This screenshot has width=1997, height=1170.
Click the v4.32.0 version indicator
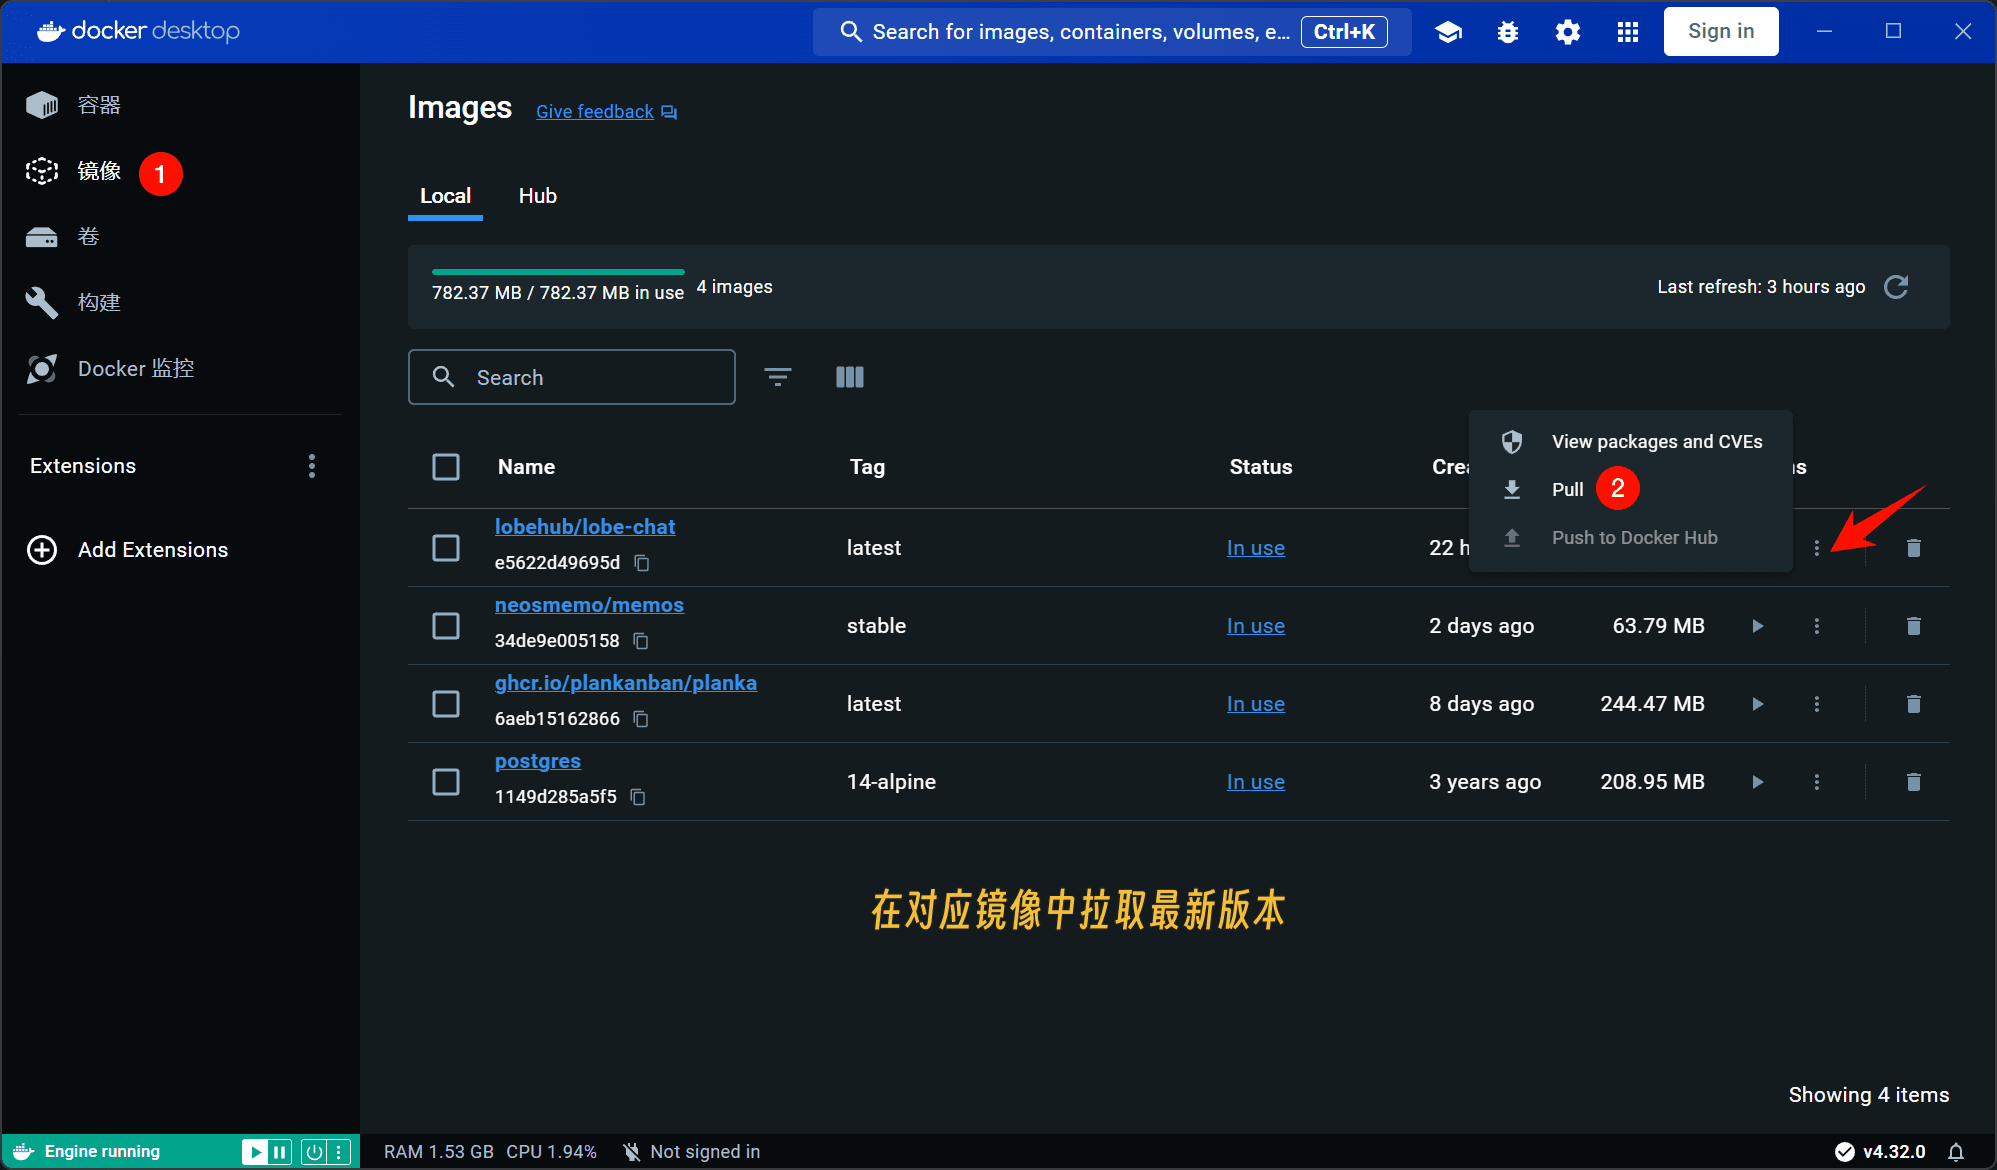(x=1880, y=1152)
